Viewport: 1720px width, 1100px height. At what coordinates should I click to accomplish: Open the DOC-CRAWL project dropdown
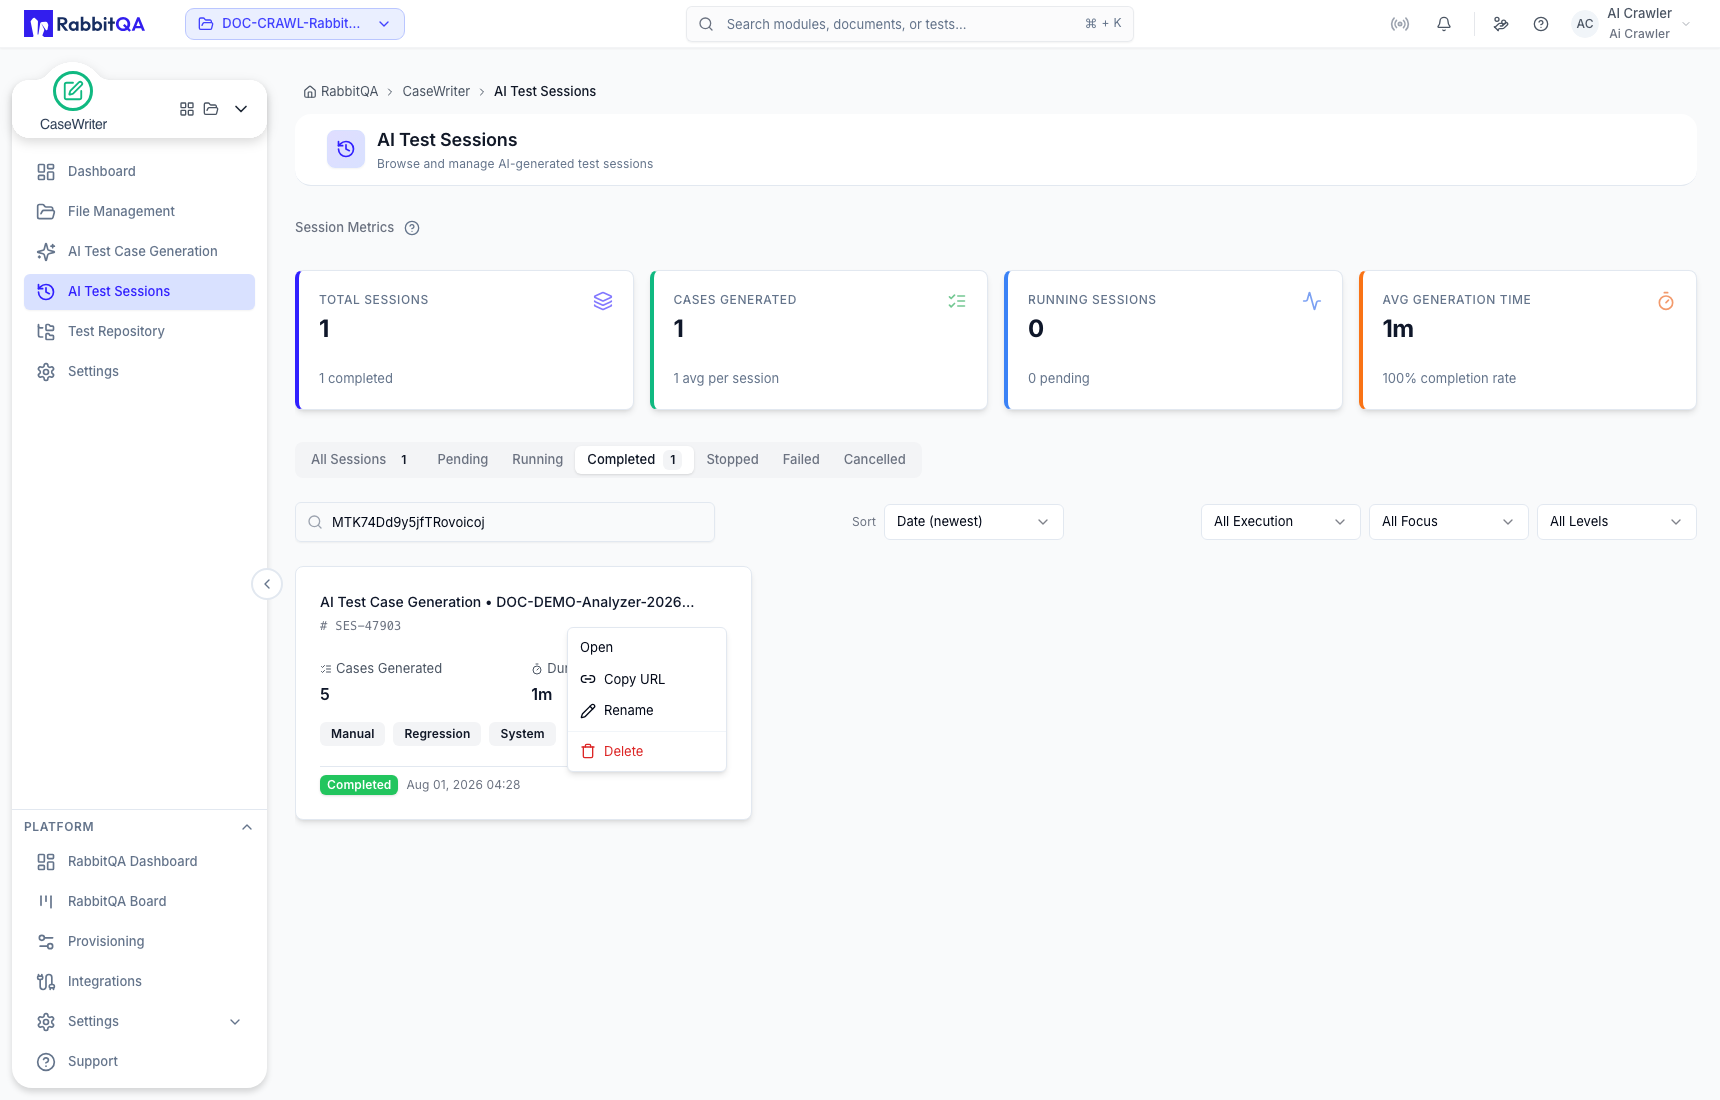(x=295, y=24)
